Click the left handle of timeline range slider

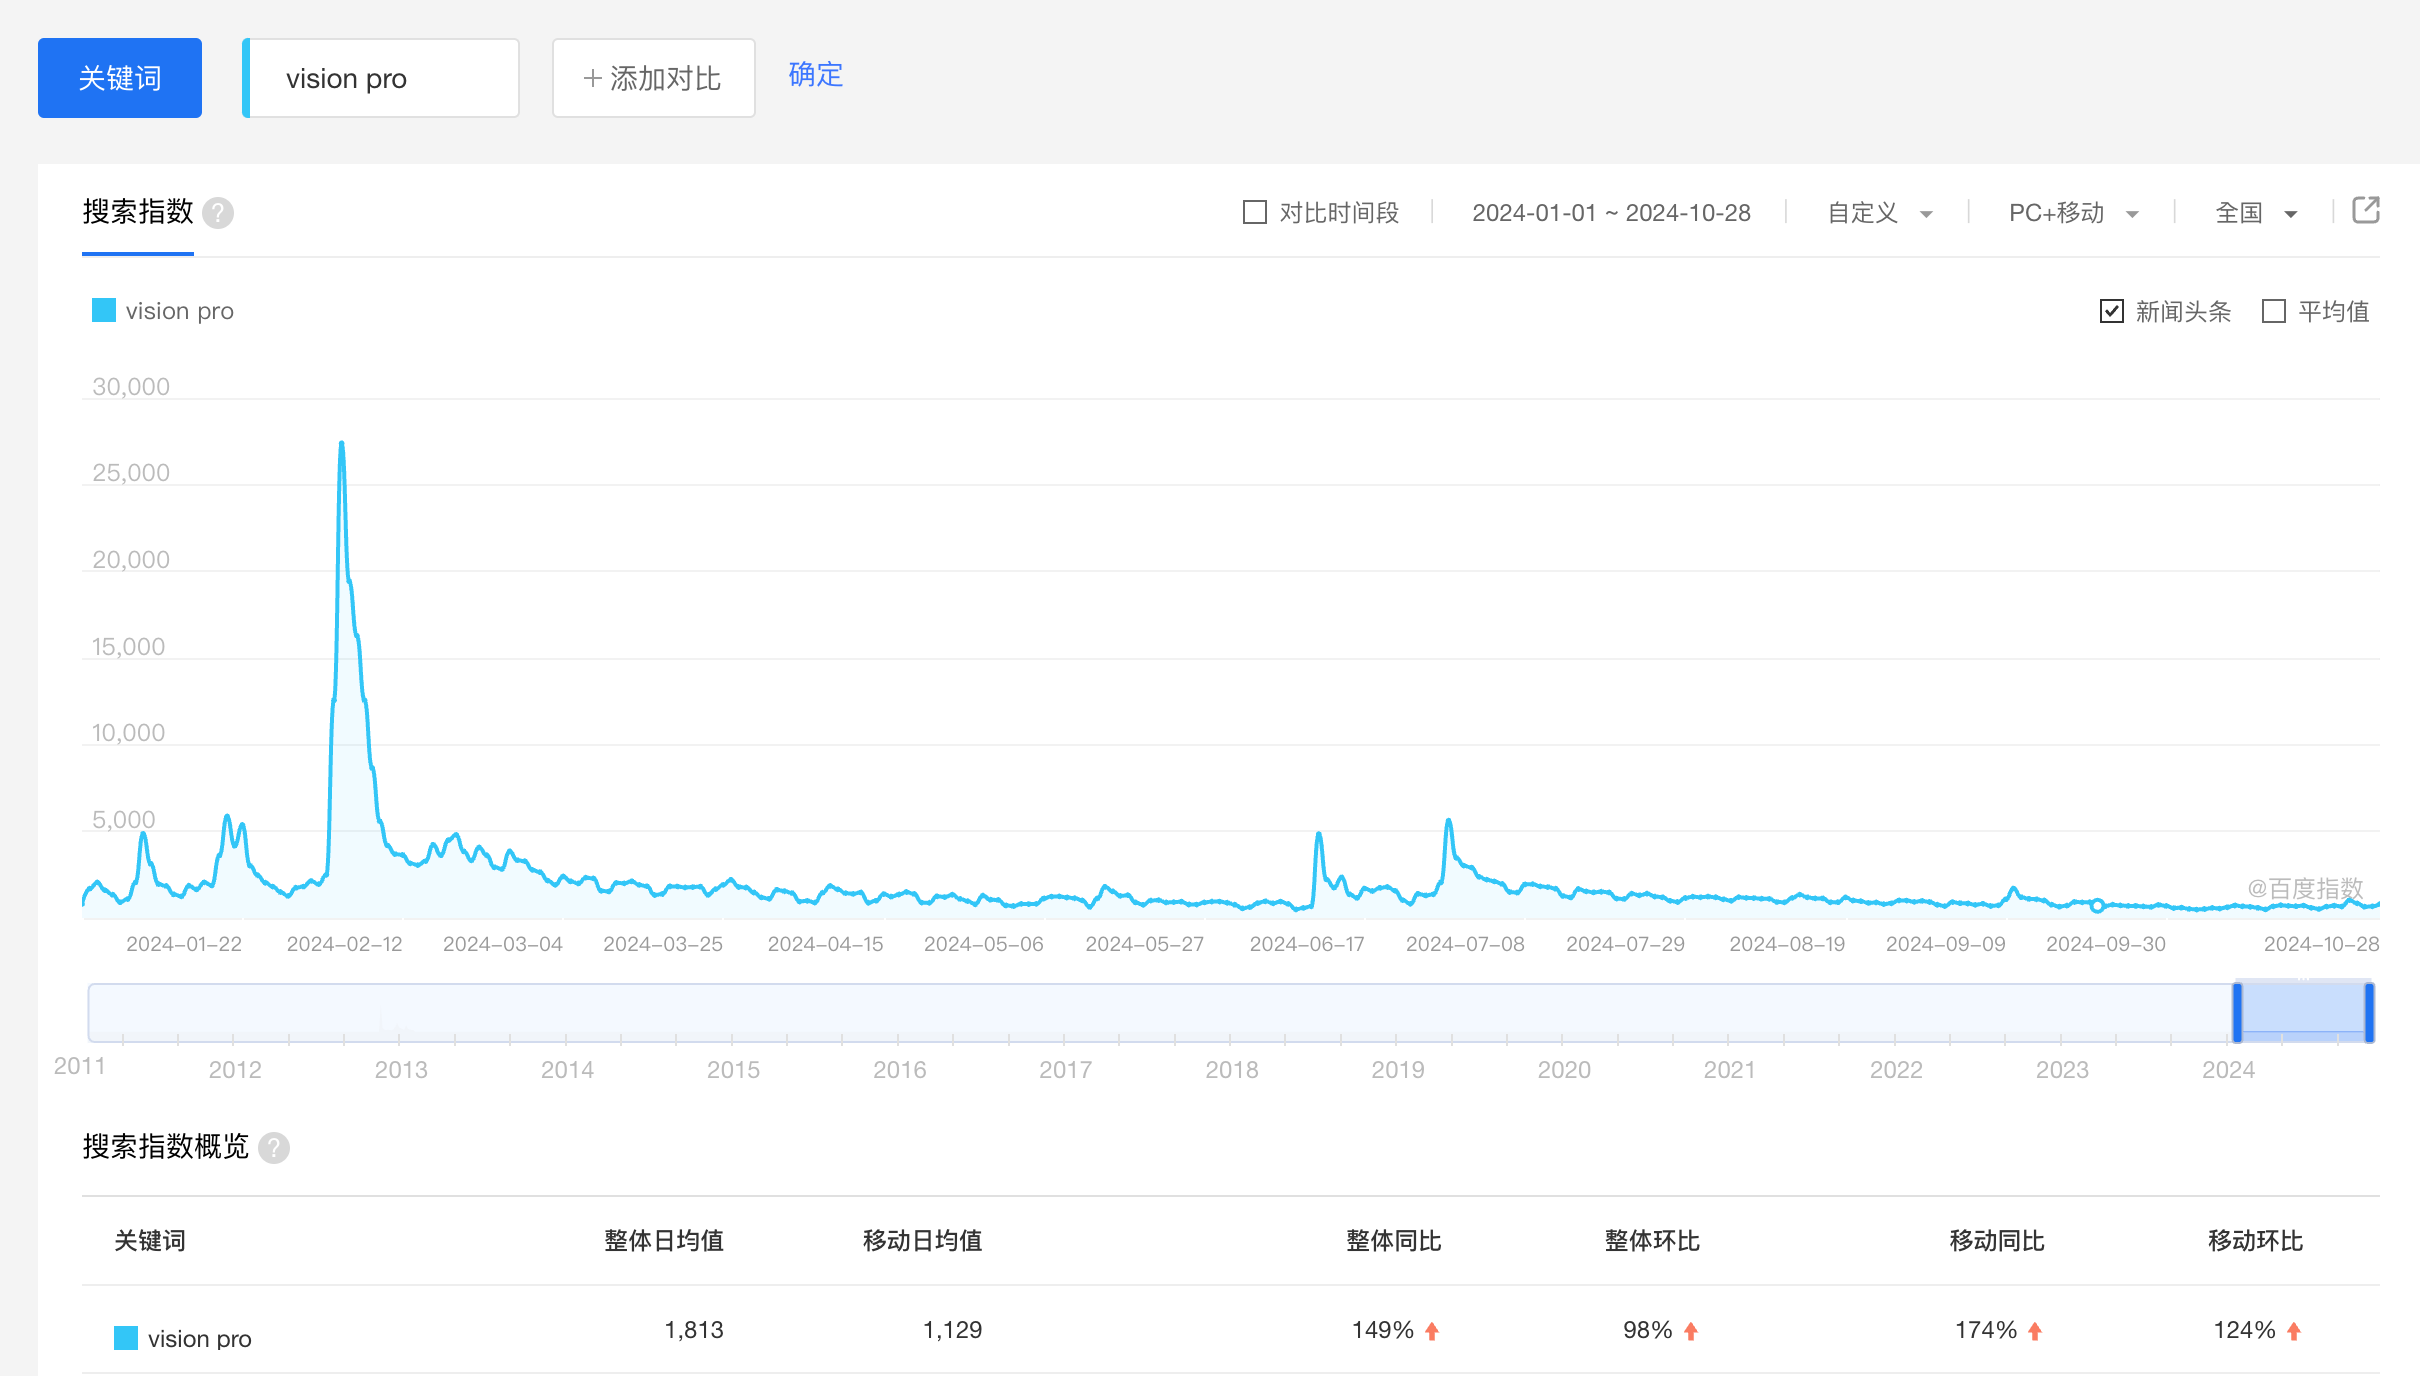[2237, 1012]
